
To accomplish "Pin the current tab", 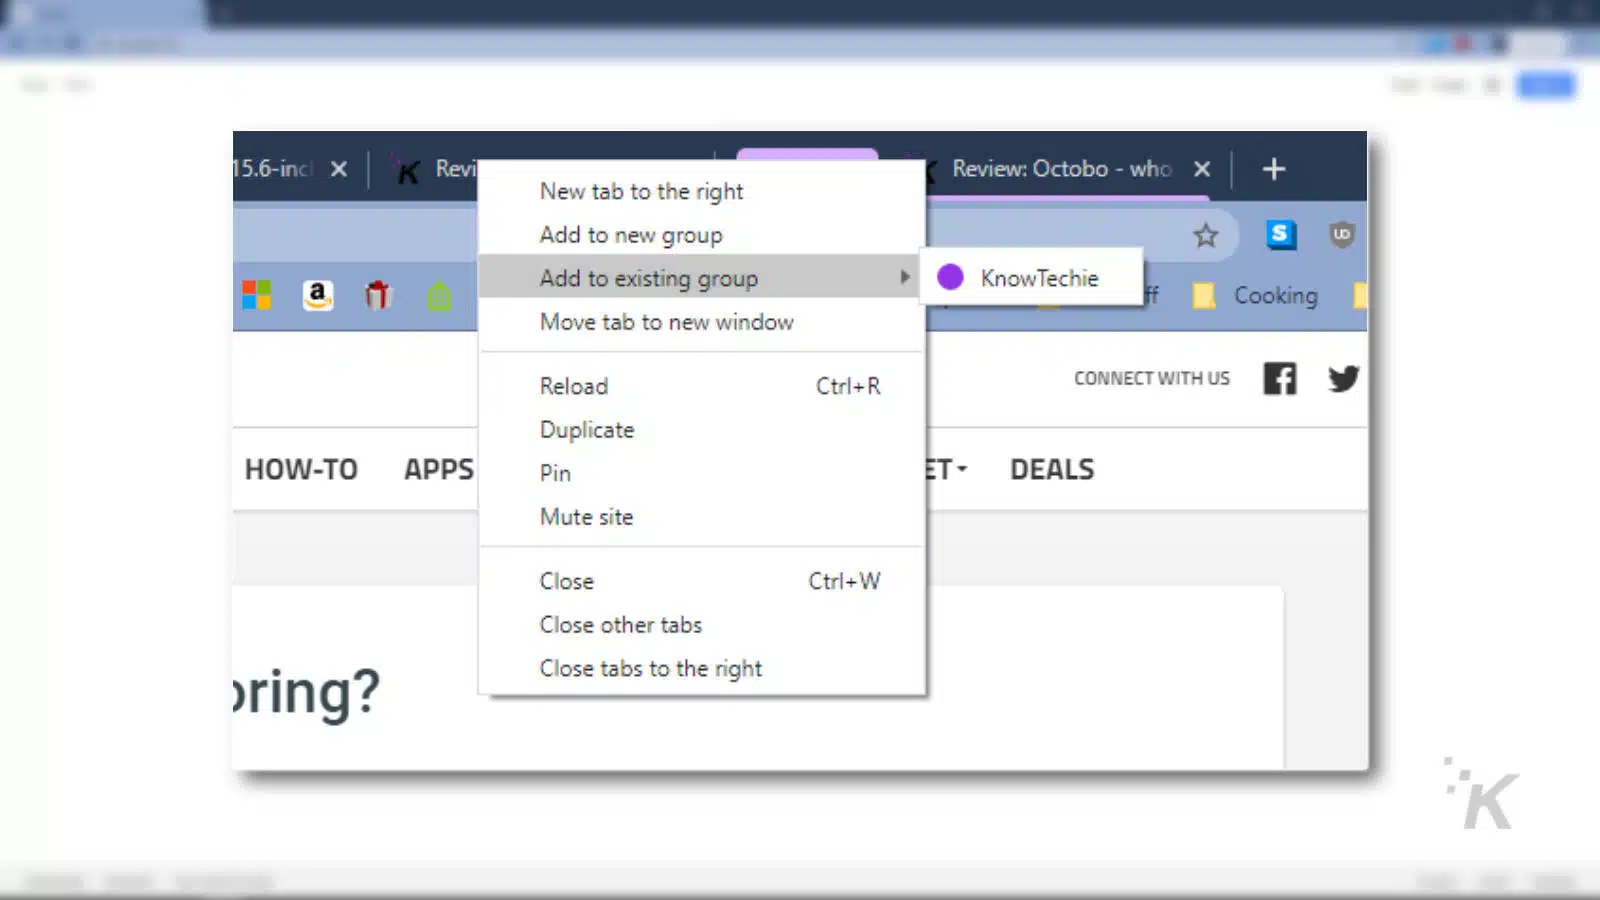I will (554, 473).
